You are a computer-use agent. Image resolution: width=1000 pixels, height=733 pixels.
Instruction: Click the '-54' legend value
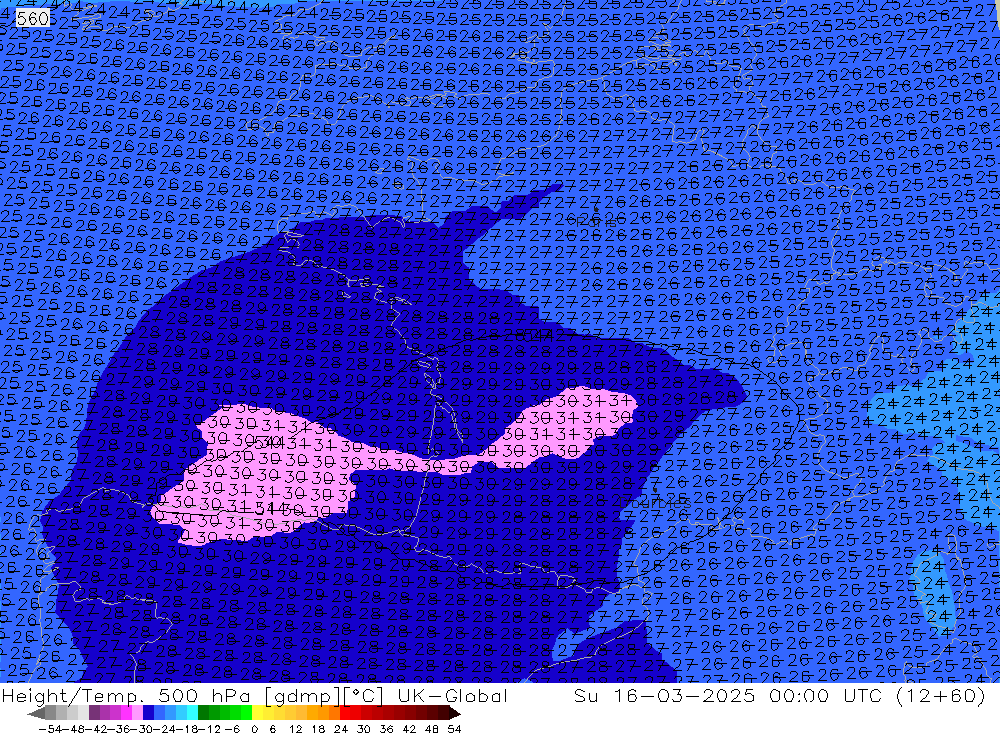tap(50, 729)
